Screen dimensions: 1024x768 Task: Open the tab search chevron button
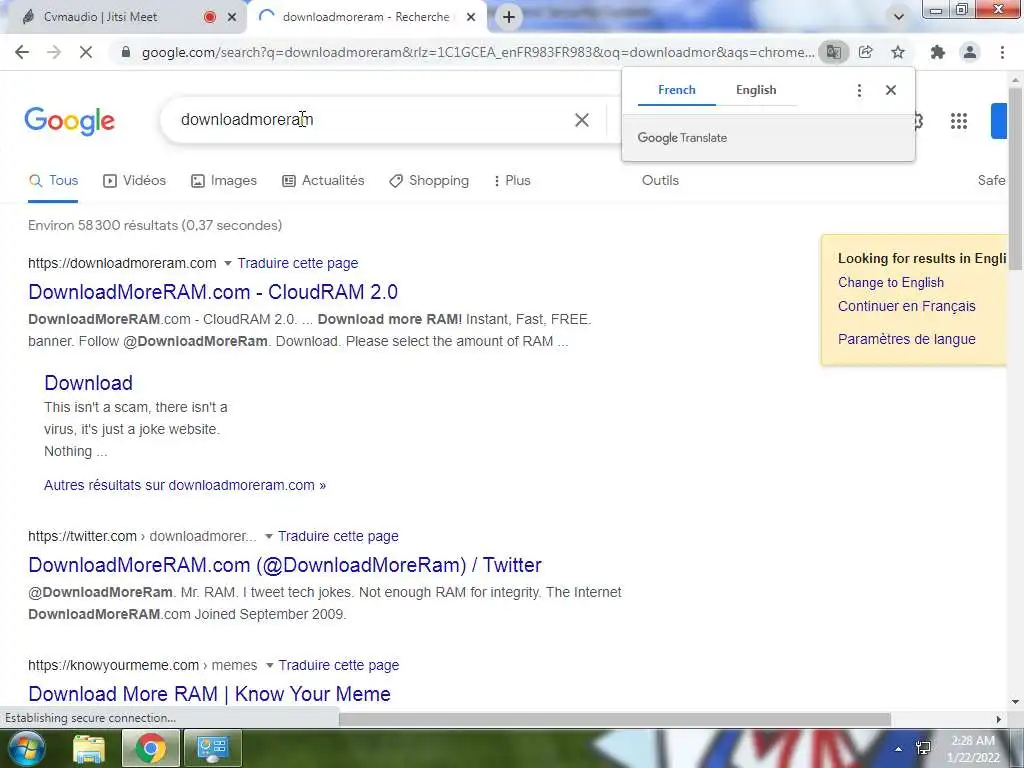tap(899, 17)
